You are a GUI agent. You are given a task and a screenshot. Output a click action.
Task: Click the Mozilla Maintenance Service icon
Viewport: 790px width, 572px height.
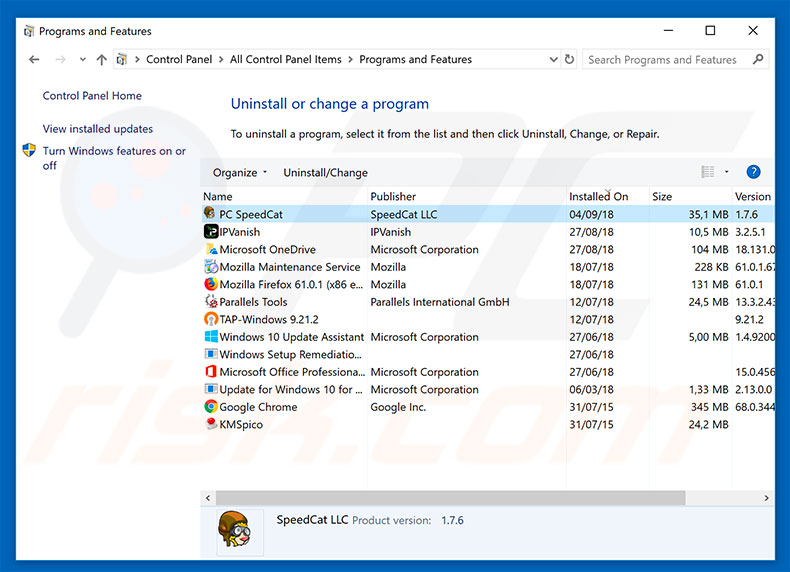tap(211, 266)
